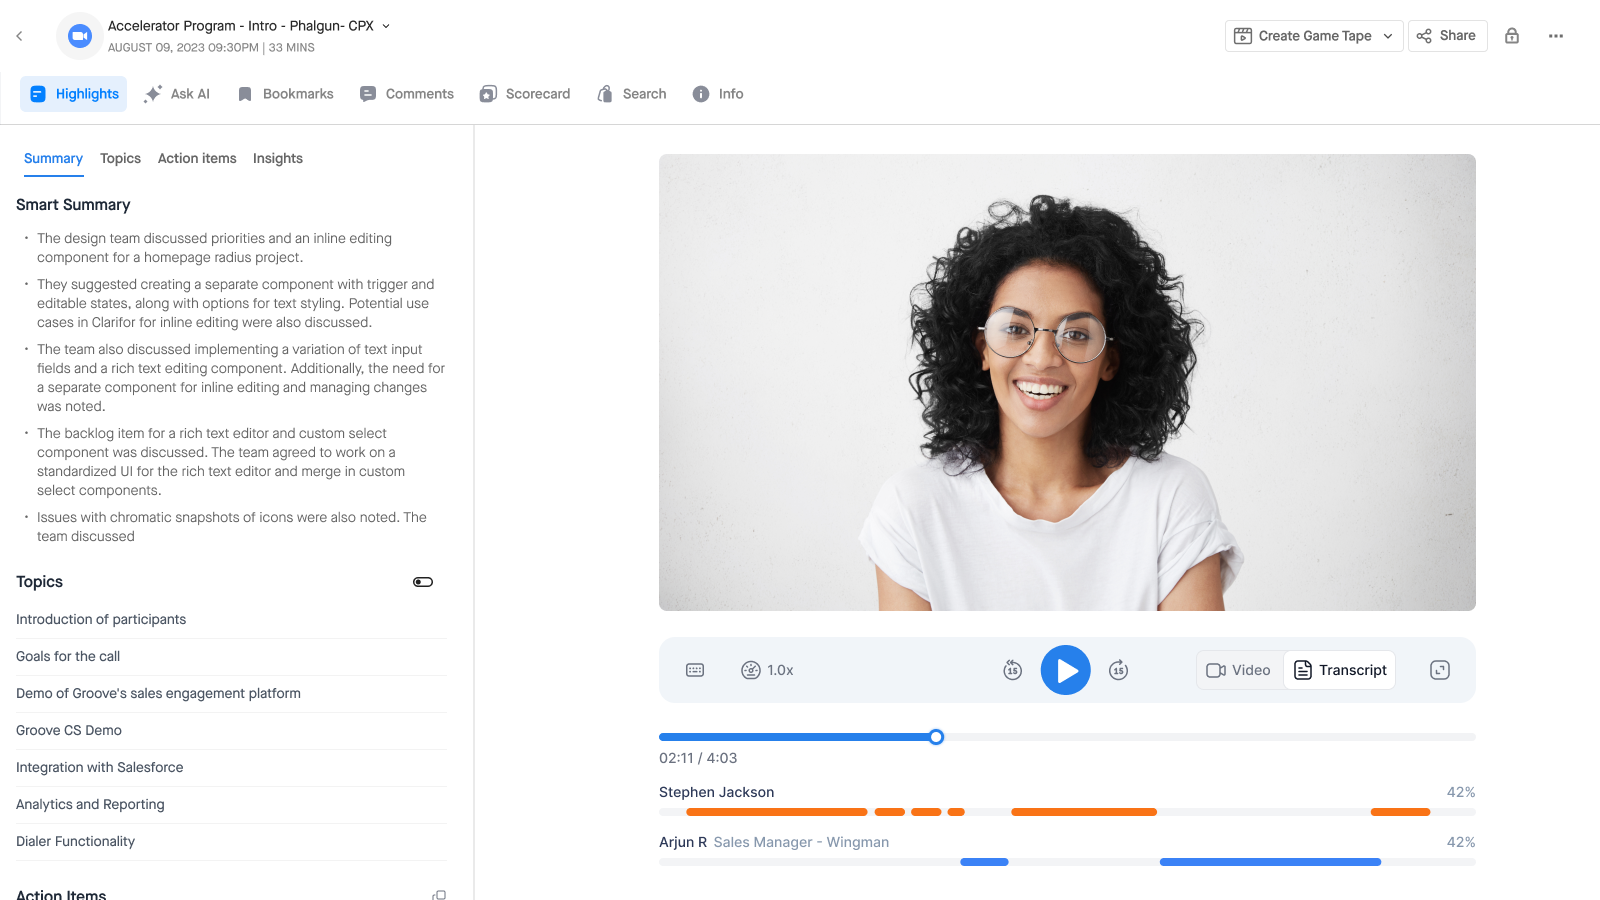Click the Share network icon
Screen dimensions: 1600x900
1424,36
